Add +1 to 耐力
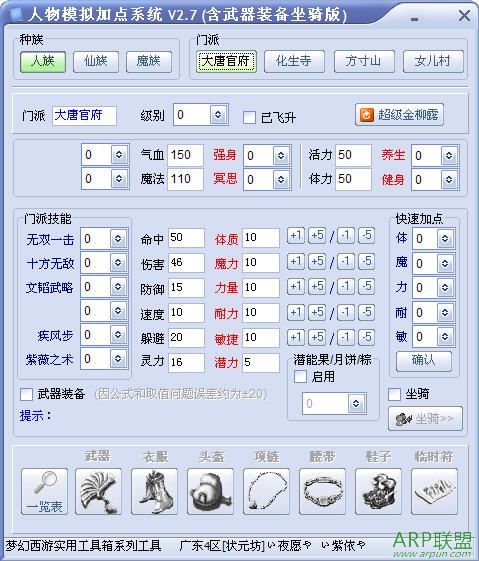 (296, 312)
